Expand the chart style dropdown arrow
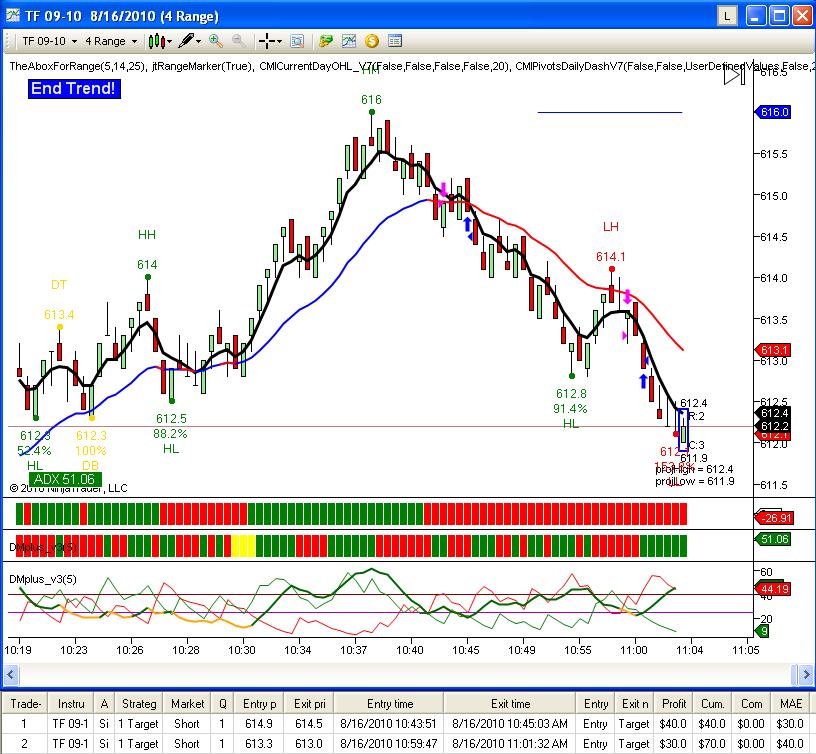816x754 pixels. [170, 42]
